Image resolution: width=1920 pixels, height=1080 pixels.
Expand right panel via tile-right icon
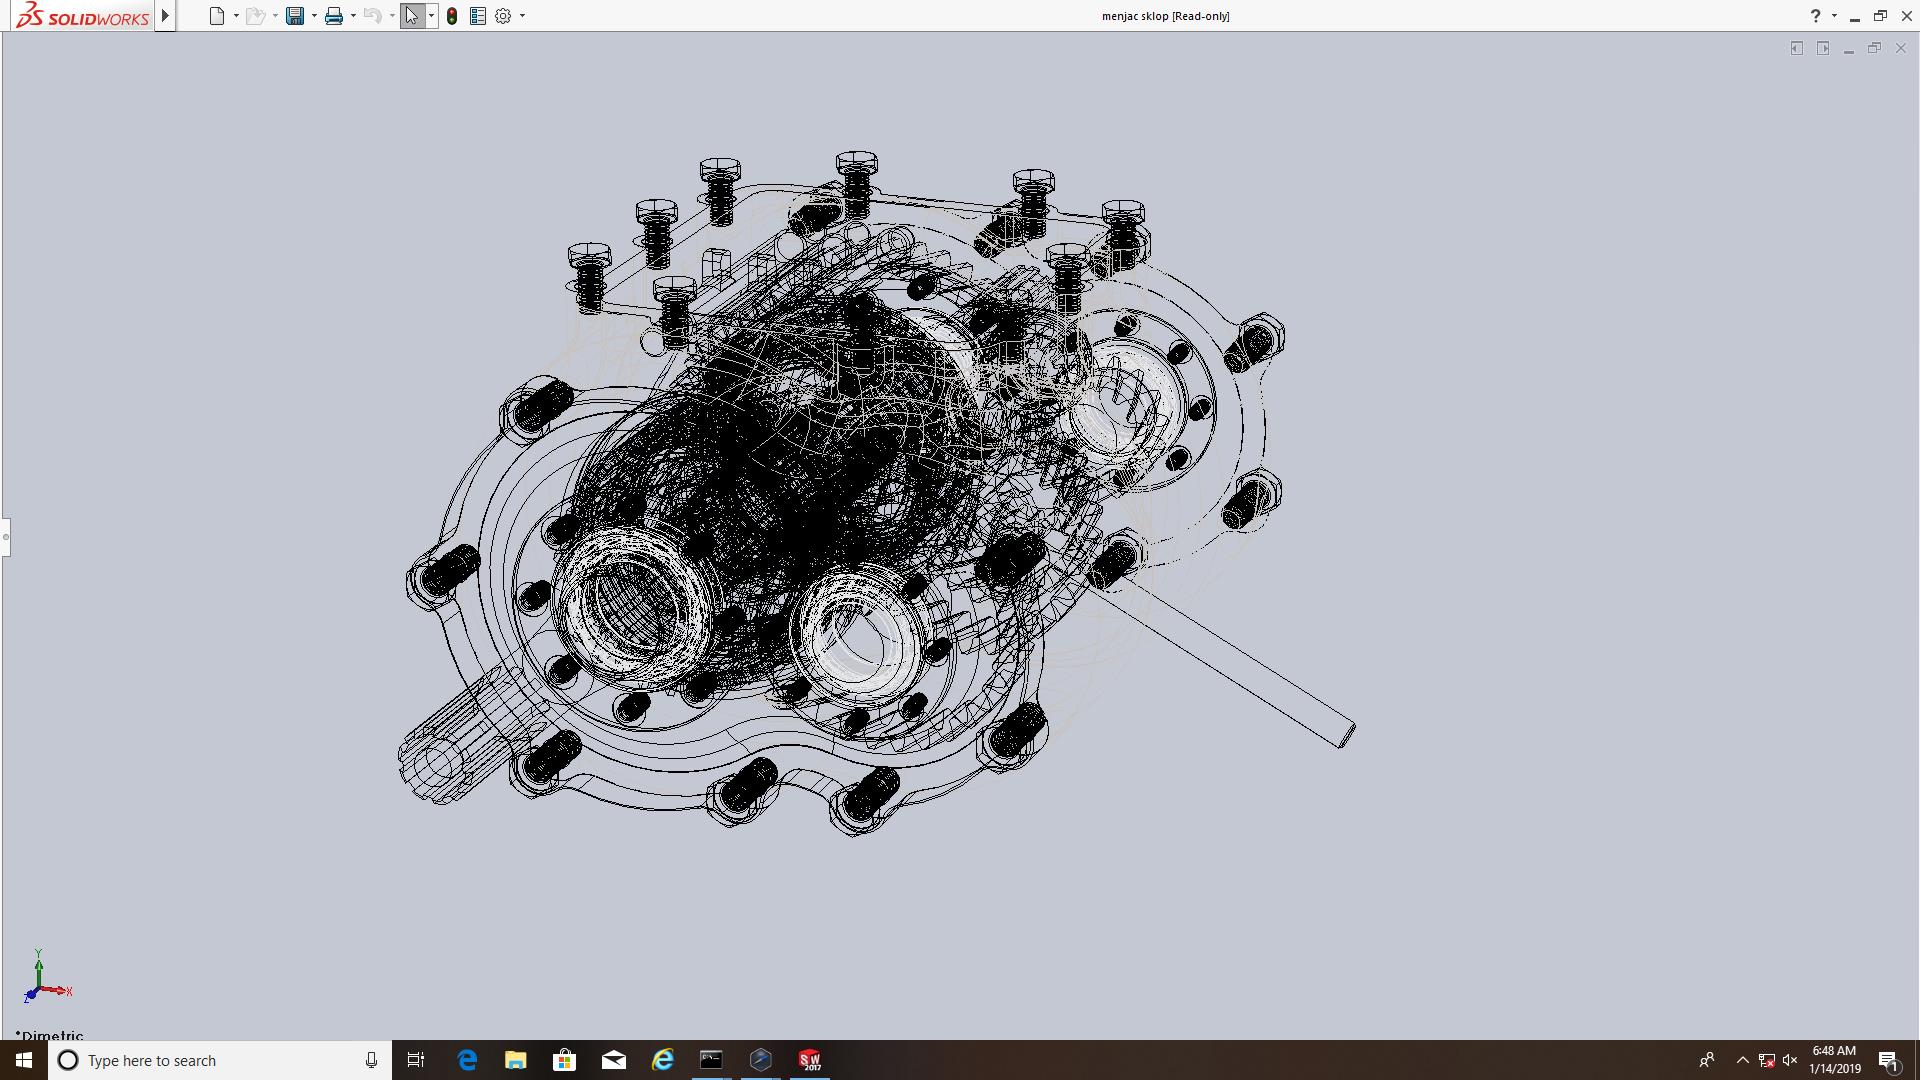click(1823, 48)
